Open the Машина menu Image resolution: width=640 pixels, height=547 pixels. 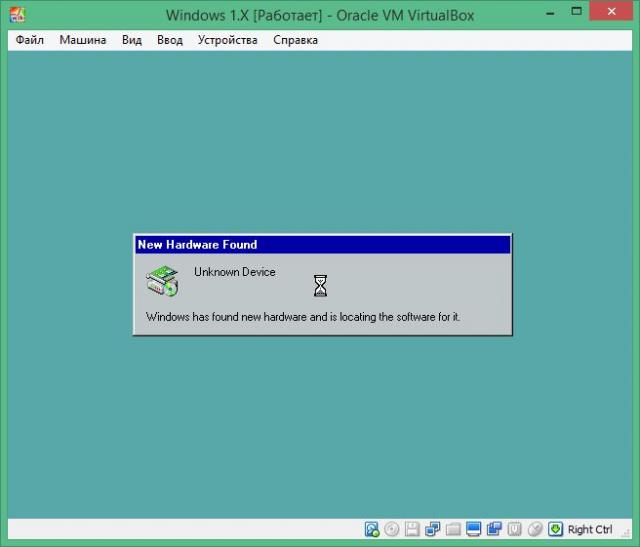coord(83,40)
